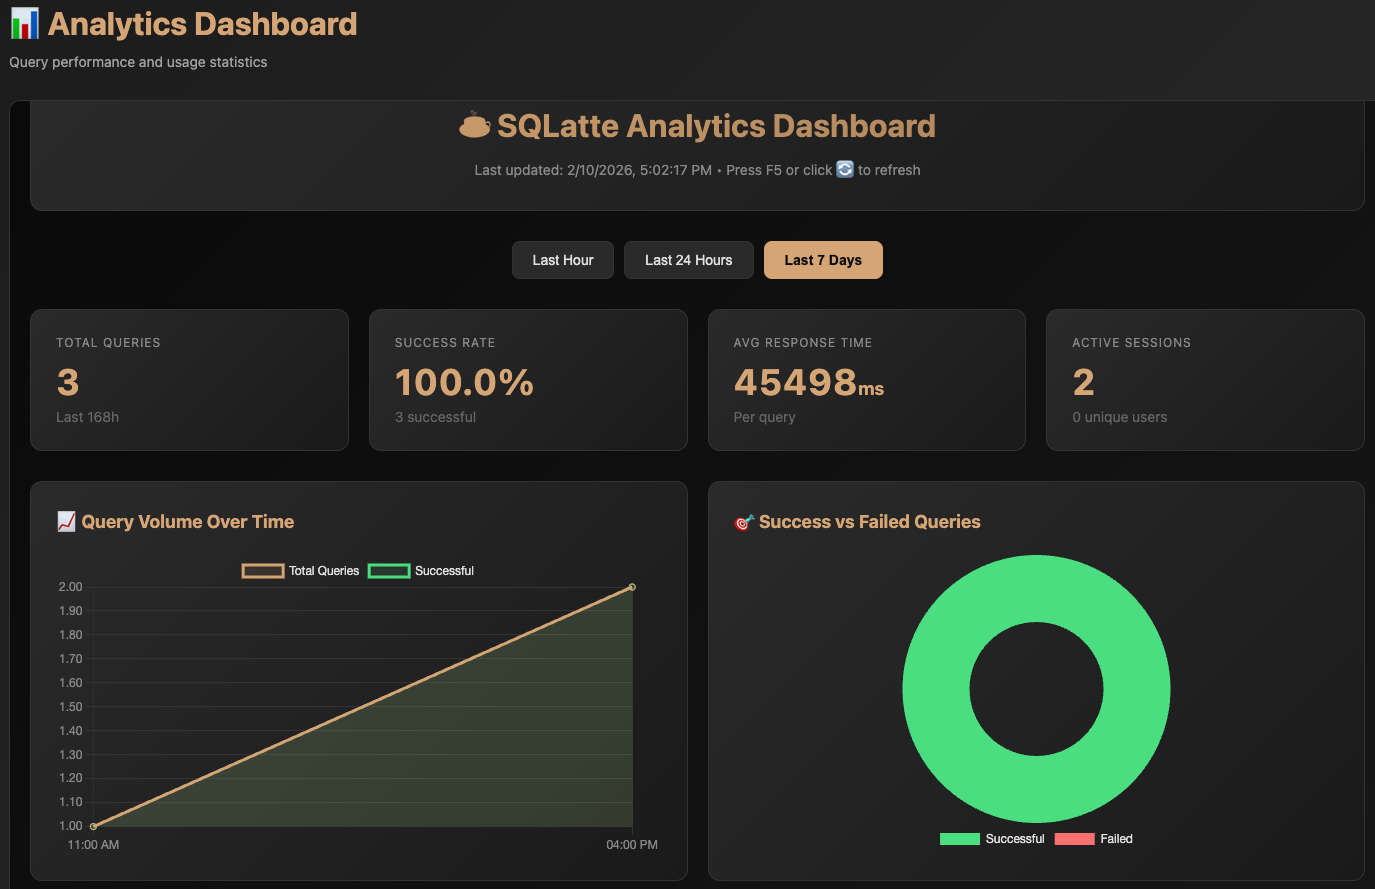The width and height of the screenshot is (1375, 889).
Task: Select the red Failed swatch in donut legend
Action: [x=1074, y=839]
